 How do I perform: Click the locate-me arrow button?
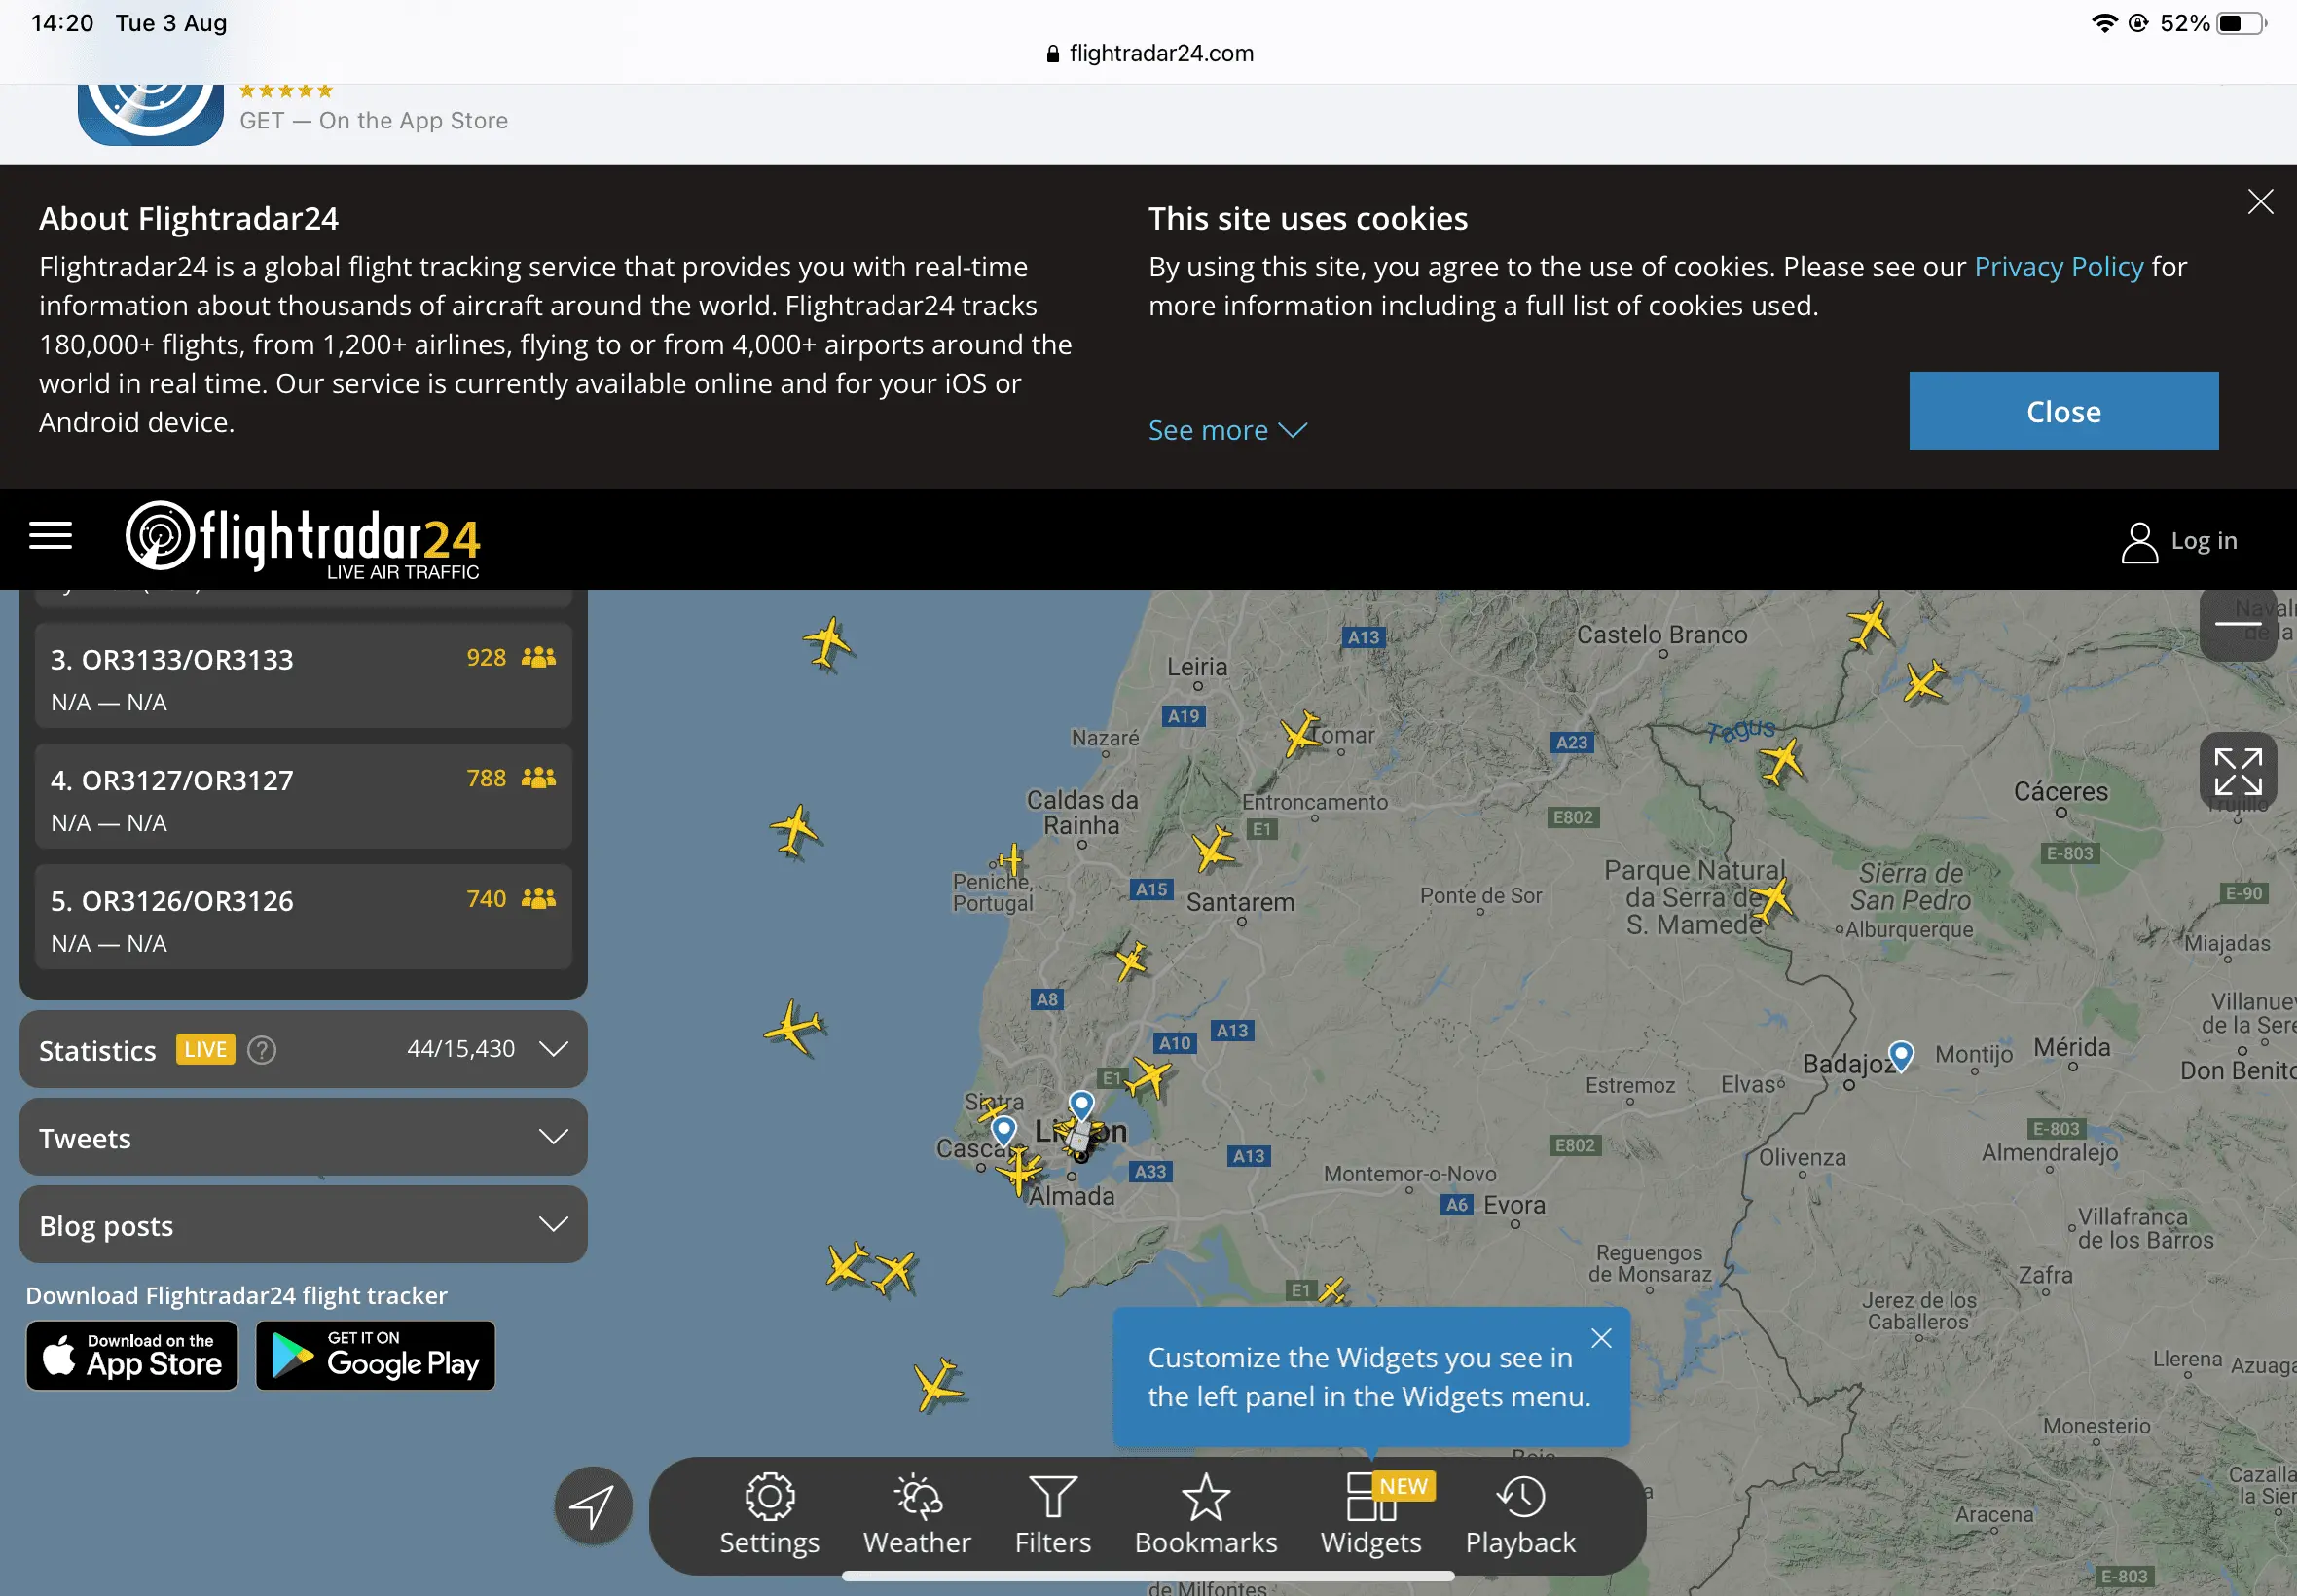(x=593, y=1505)
